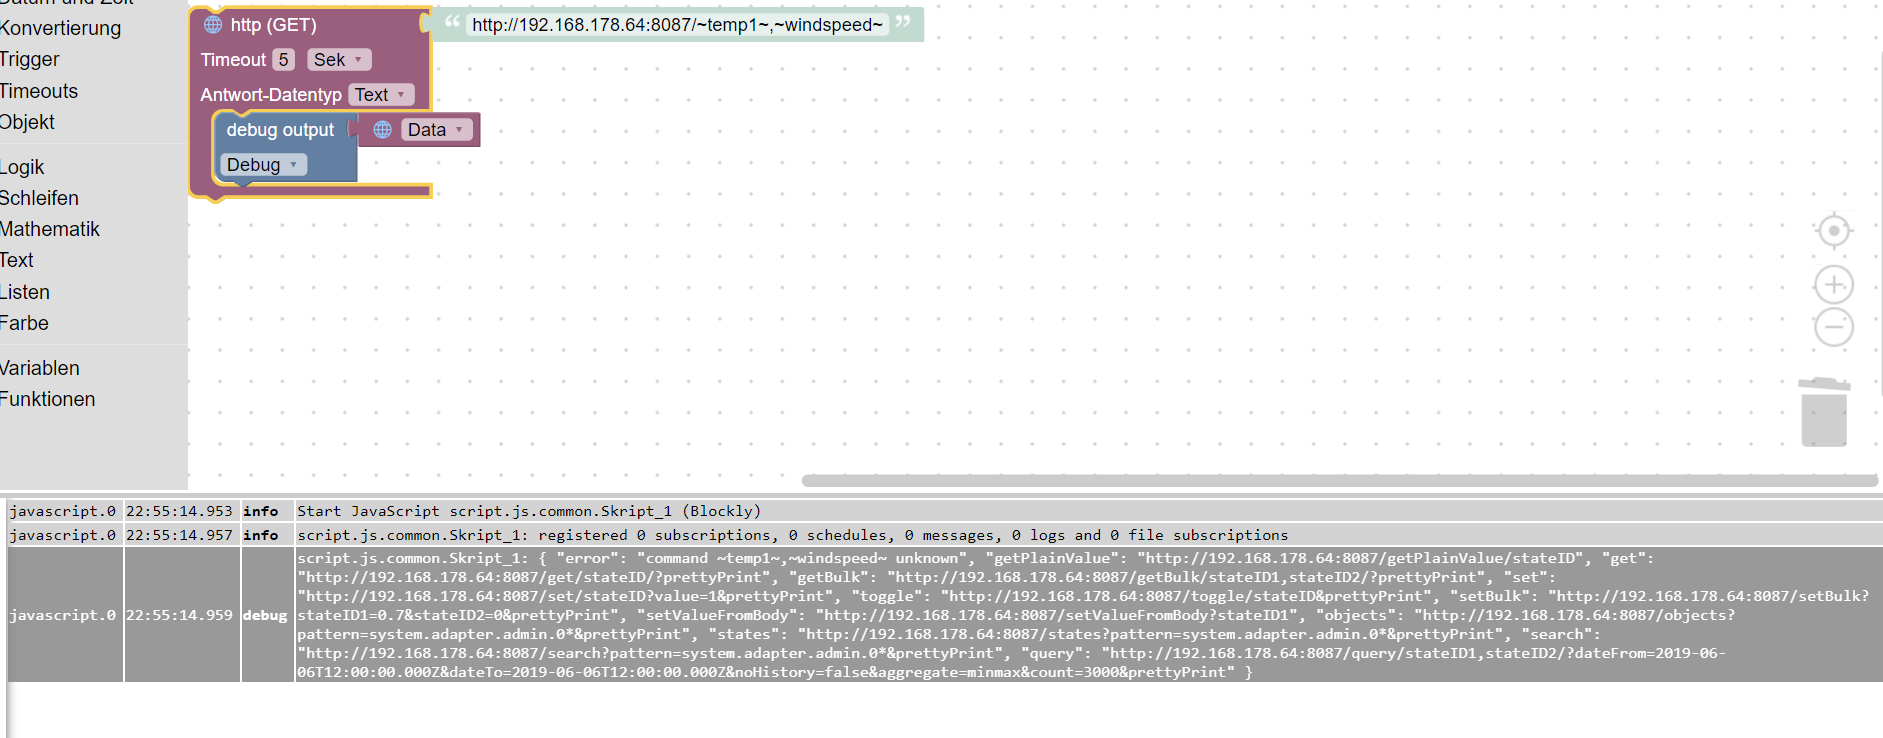Open Timeouts block category

coord(39,91)
